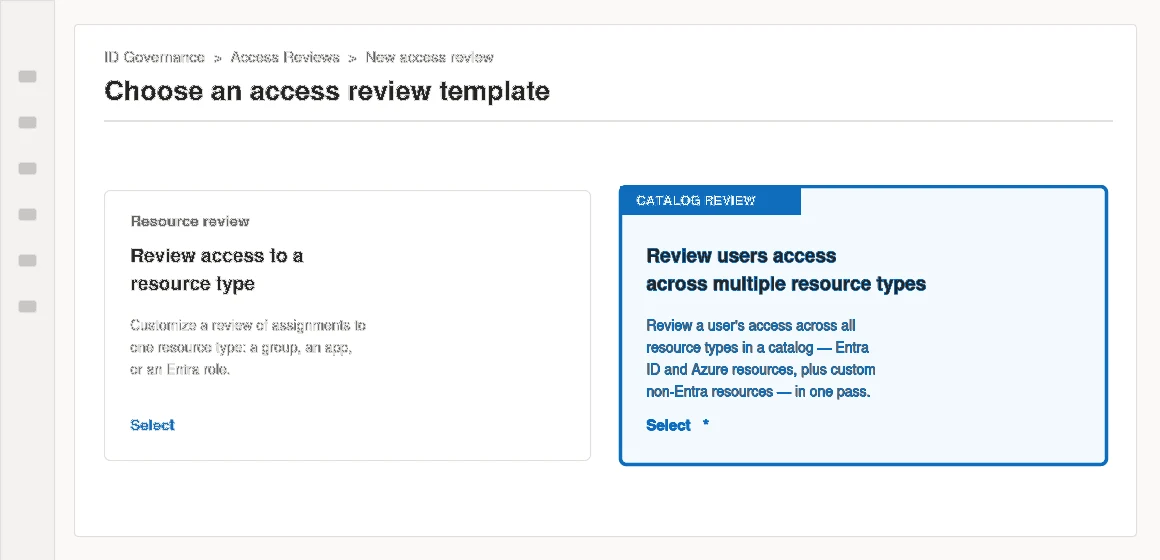Go to Access Reviews in the breadcrumb
The height and width of the screenshot is (560, 1160).
285,57
